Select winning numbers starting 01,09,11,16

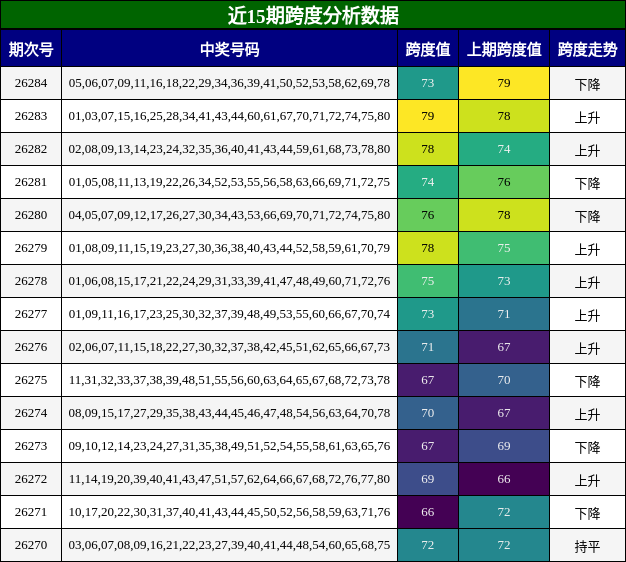(x=229, y=314)
